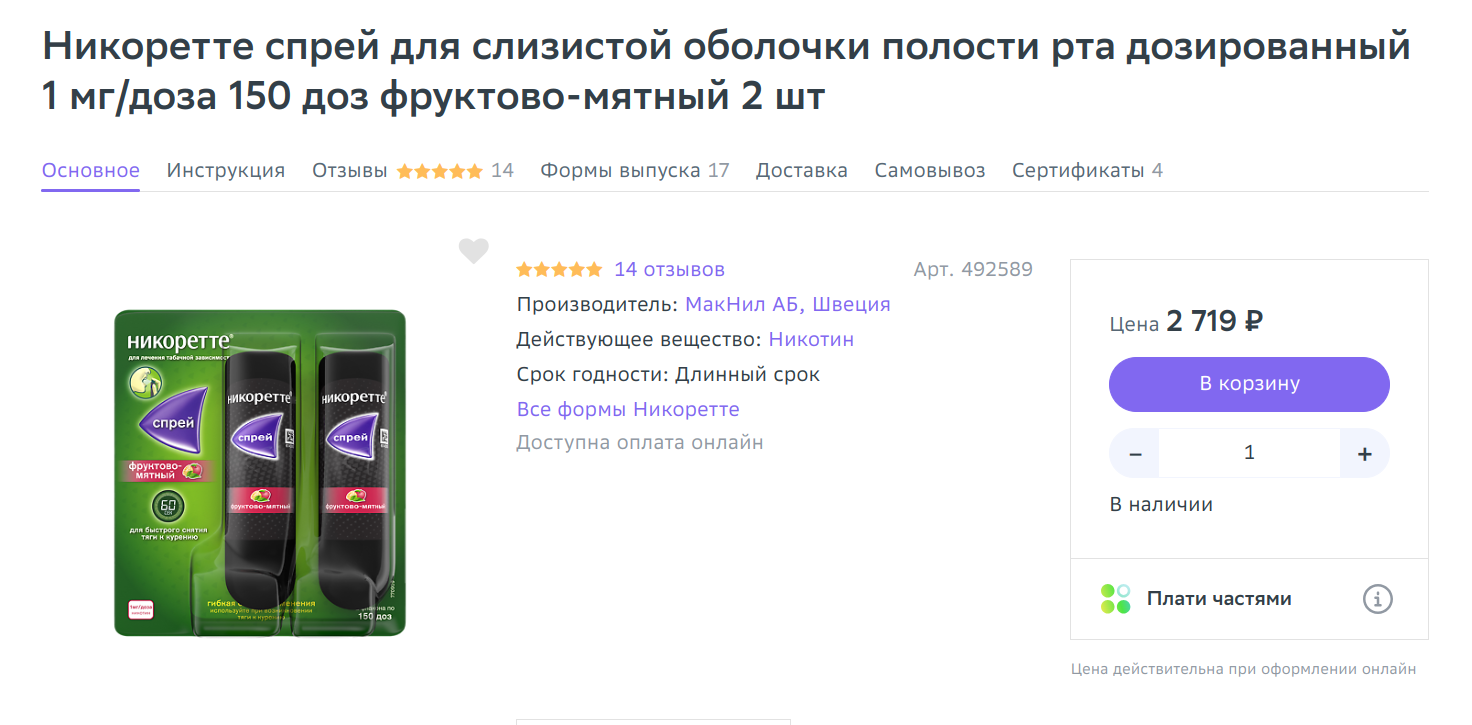Add item to cart with В корзину
Image resolution: width=1472 pixels, height=725 pixels.
[1249, 384]
